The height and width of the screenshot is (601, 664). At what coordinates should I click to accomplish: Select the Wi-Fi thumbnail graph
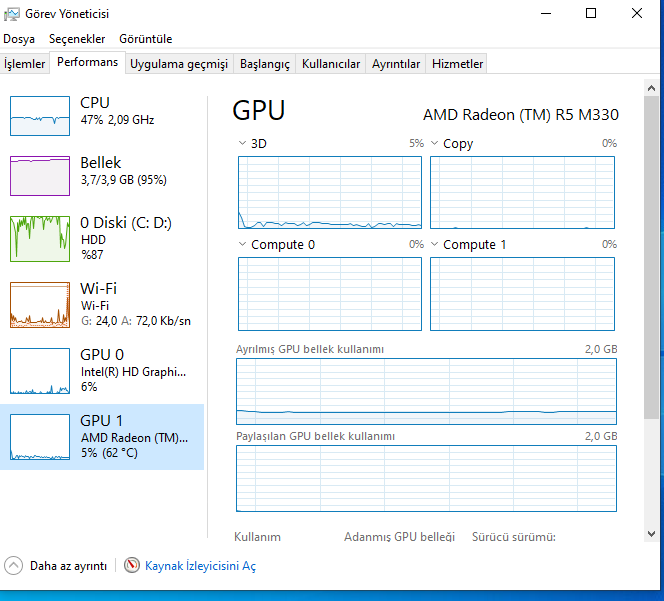click(40, 305)
